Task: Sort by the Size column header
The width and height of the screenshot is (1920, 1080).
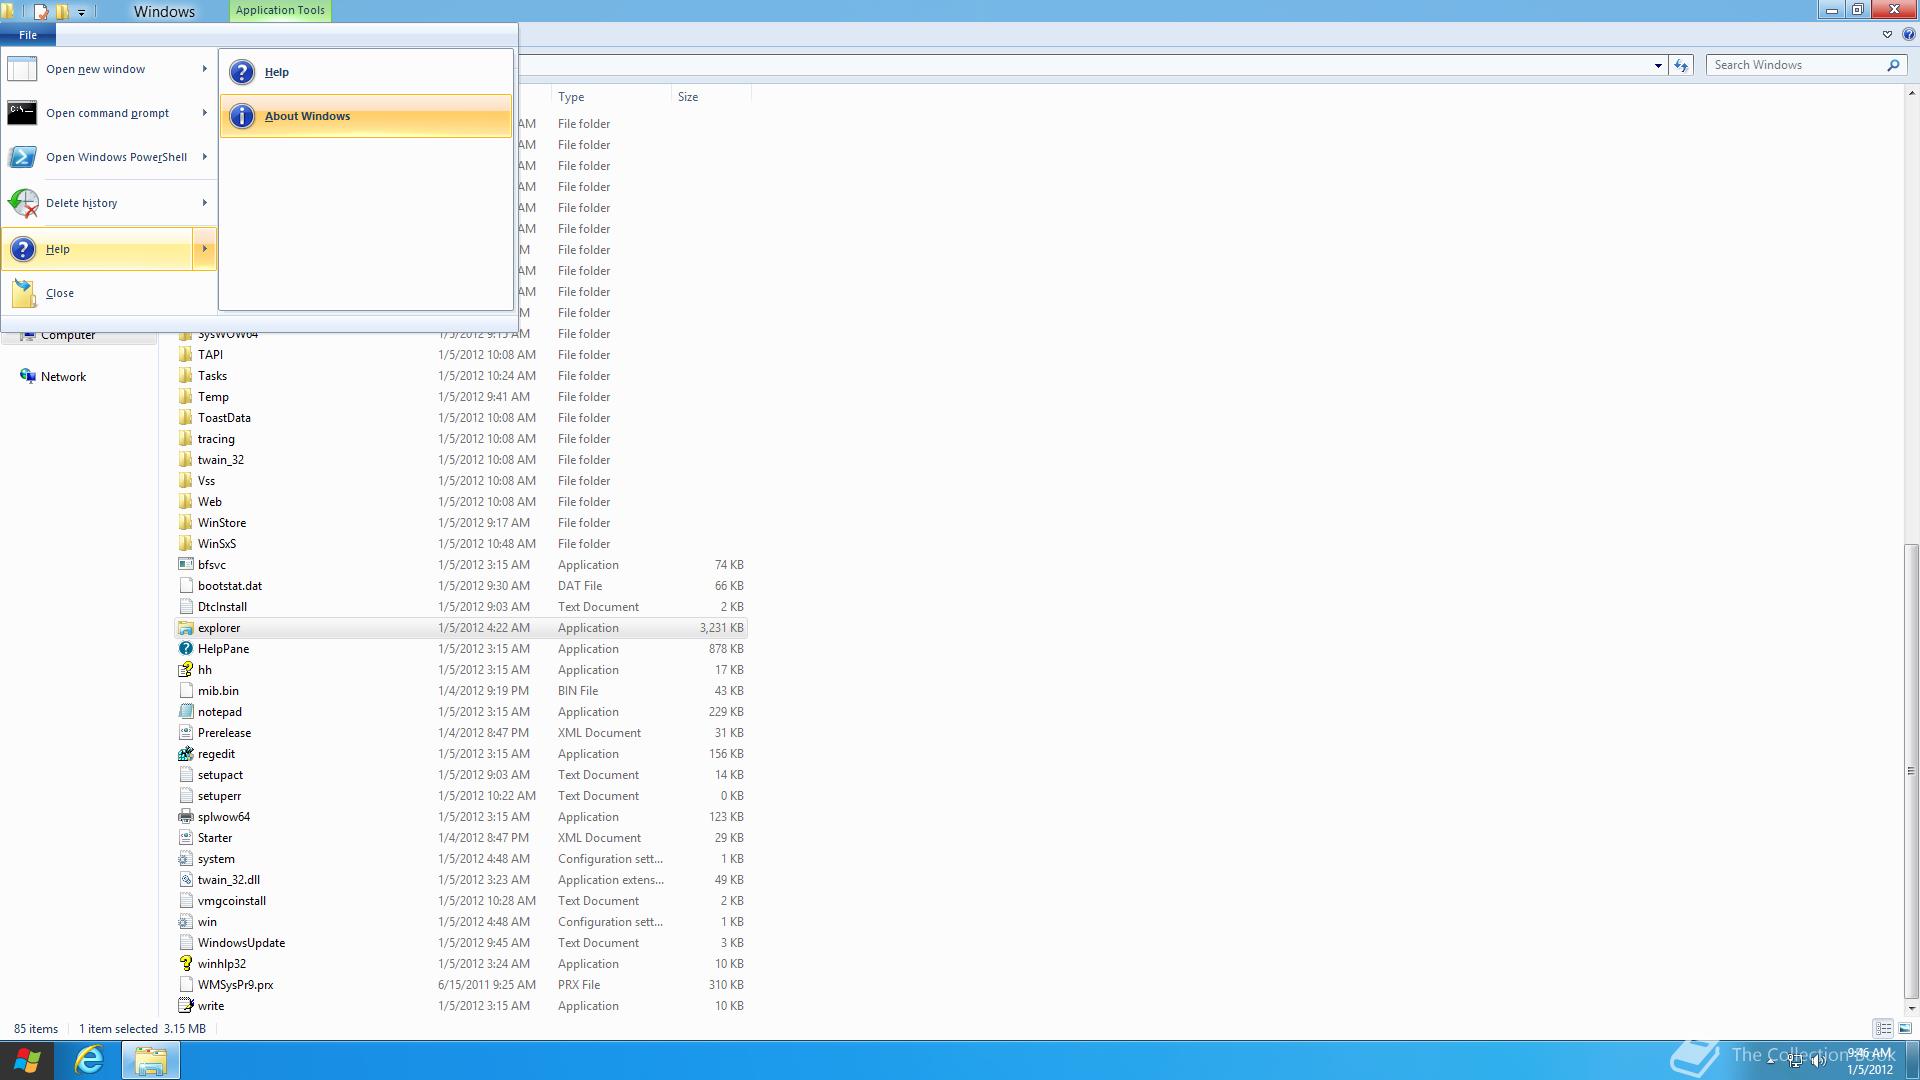Action: (x=711, y=97)
